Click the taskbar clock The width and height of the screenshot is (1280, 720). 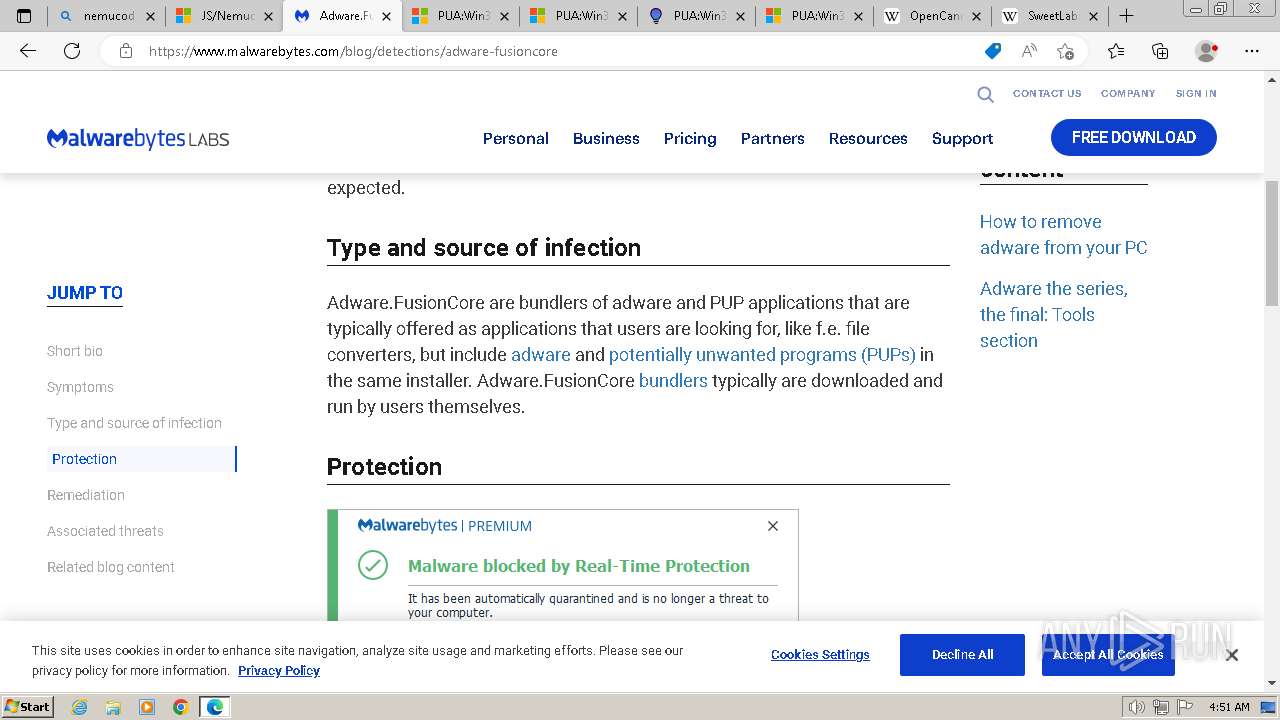[x=1229, y=707]
